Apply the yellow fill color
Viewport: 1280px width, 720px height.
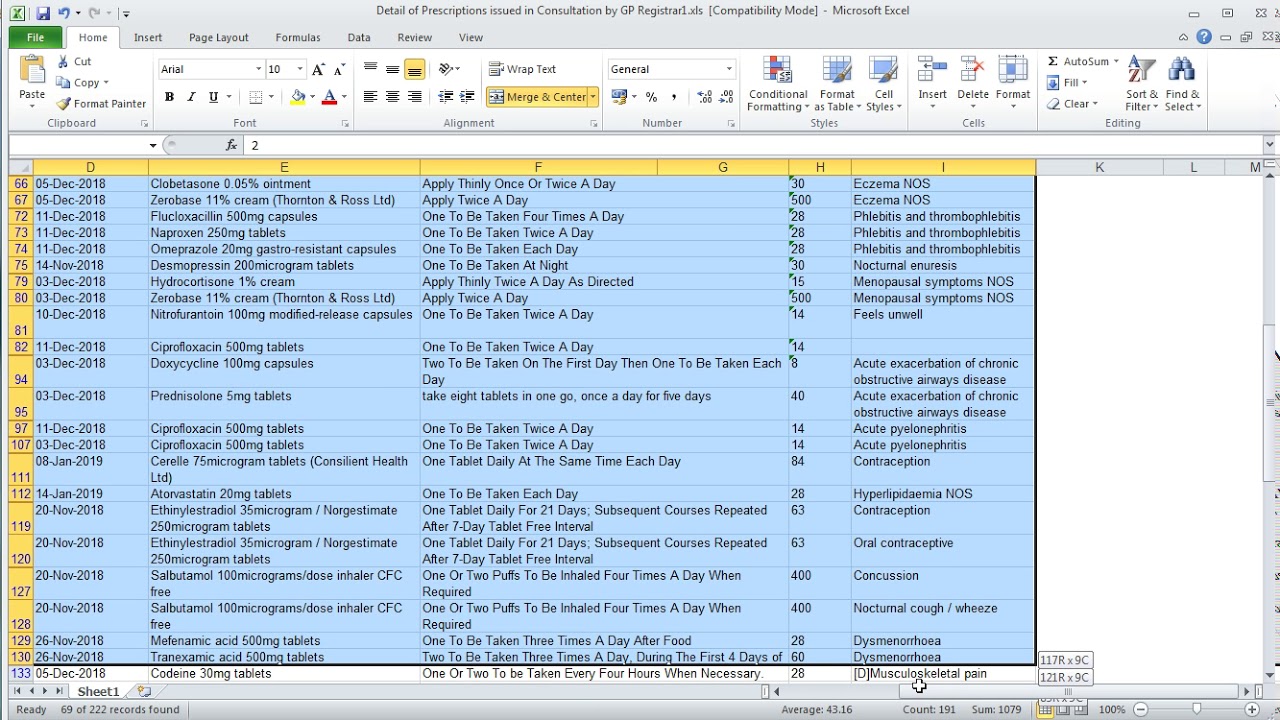click(x=298, y=97)
